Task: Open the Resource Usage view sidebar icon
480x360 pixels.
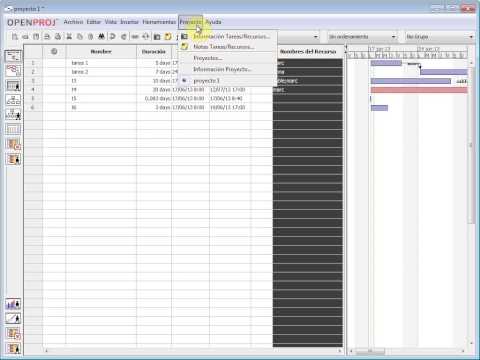Action: (x=13, y=159)
